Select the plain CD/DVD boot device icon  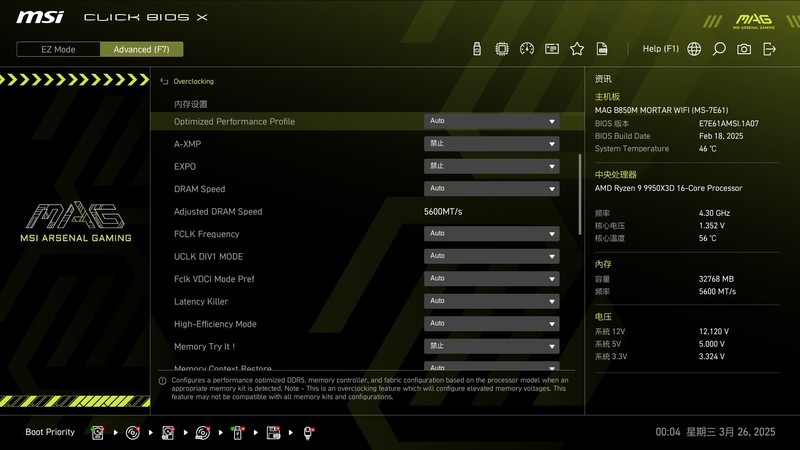pyautogui.click(x=133, y=433)
